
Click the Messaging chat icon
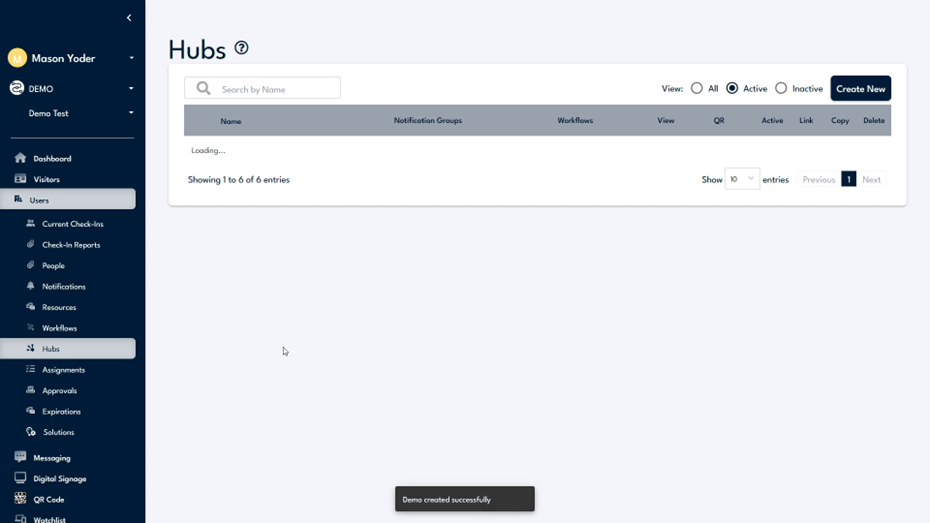(20, 457)
